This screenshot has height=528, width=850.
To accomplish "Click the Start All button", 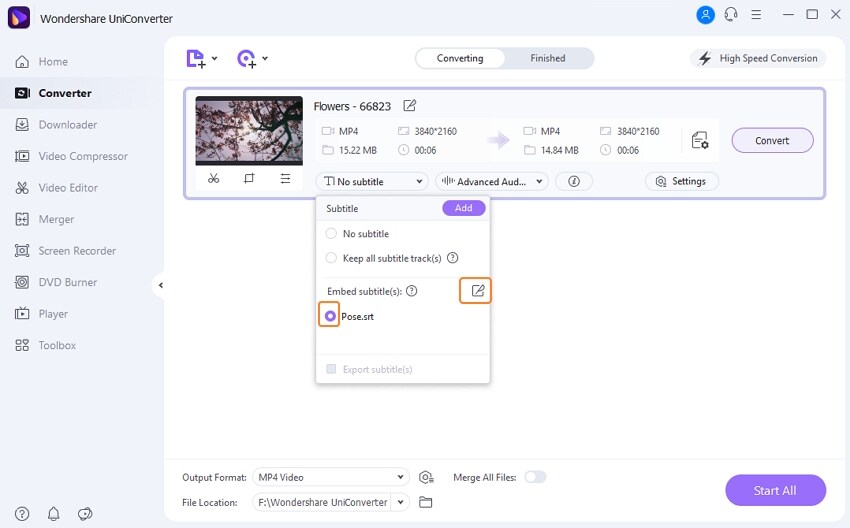I will (775, 491).
